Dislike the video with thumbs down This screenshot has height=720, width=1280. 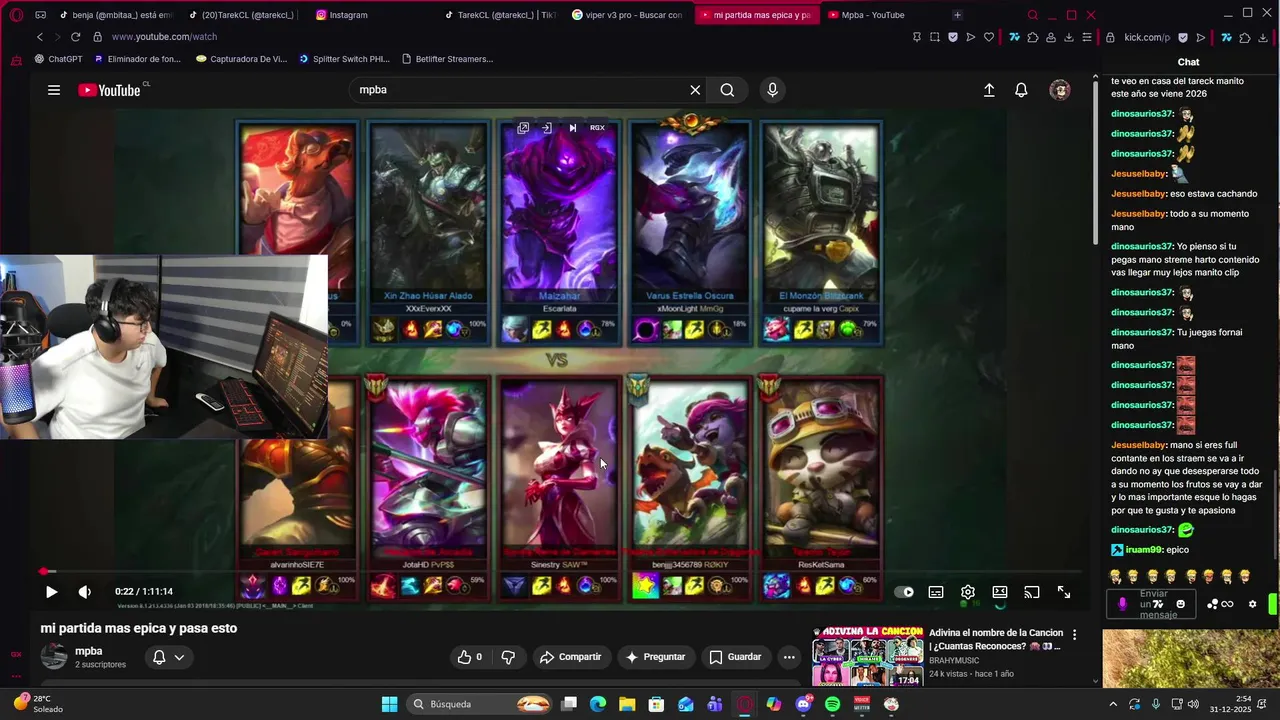(x=508, y=657)
